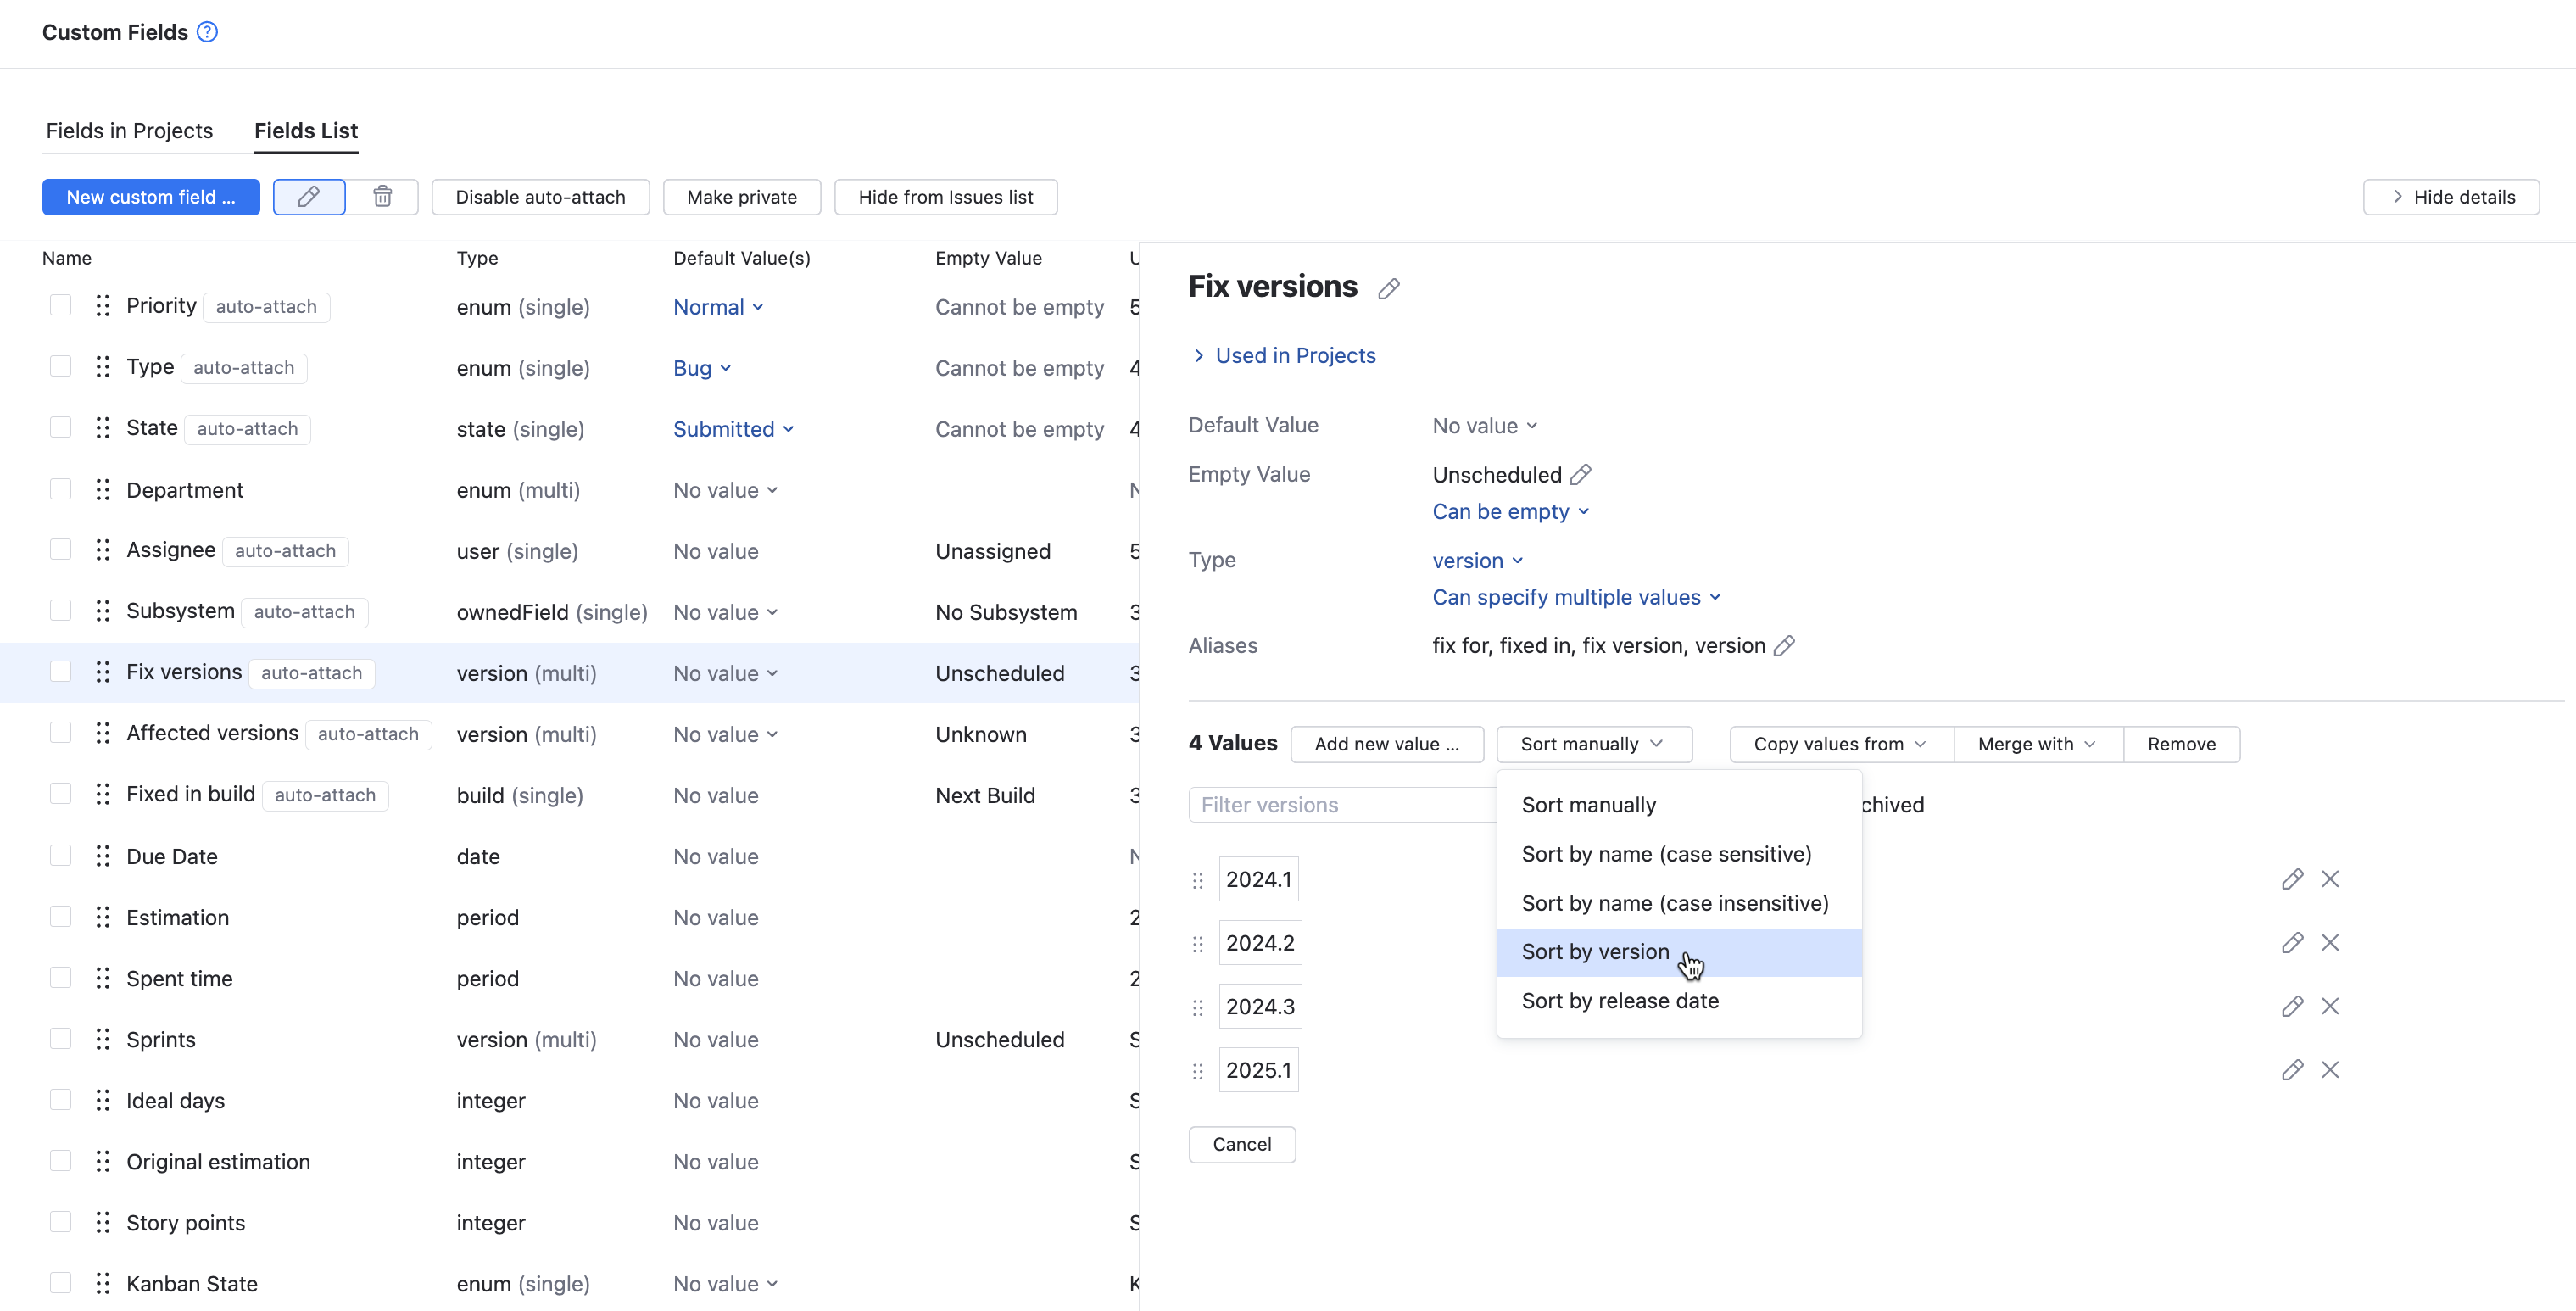Viewport: 2576px width, 1311px height.
Task: Select the checkbox on the Sprints row
Action: (x=61, y=1038)
